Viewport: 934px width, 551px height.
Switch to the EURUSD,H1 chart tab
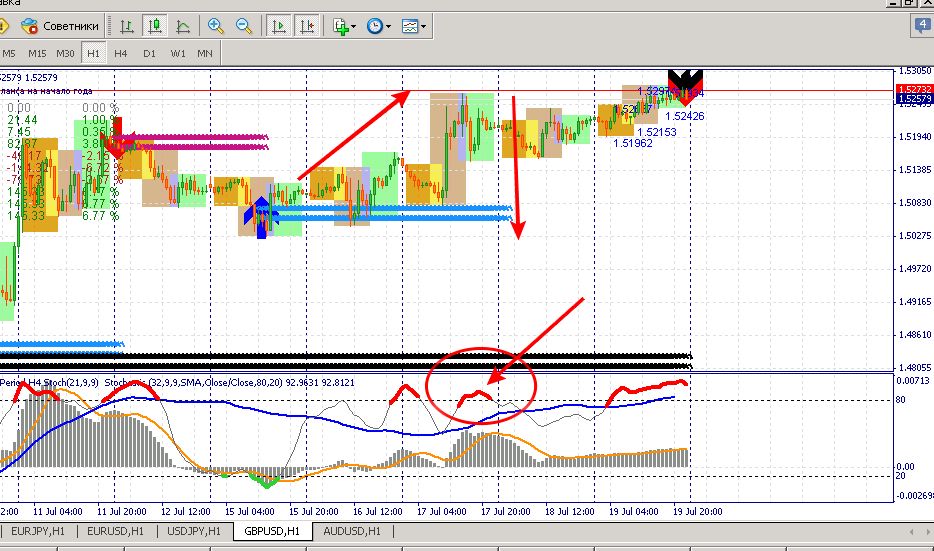click(x=115, y=531)
